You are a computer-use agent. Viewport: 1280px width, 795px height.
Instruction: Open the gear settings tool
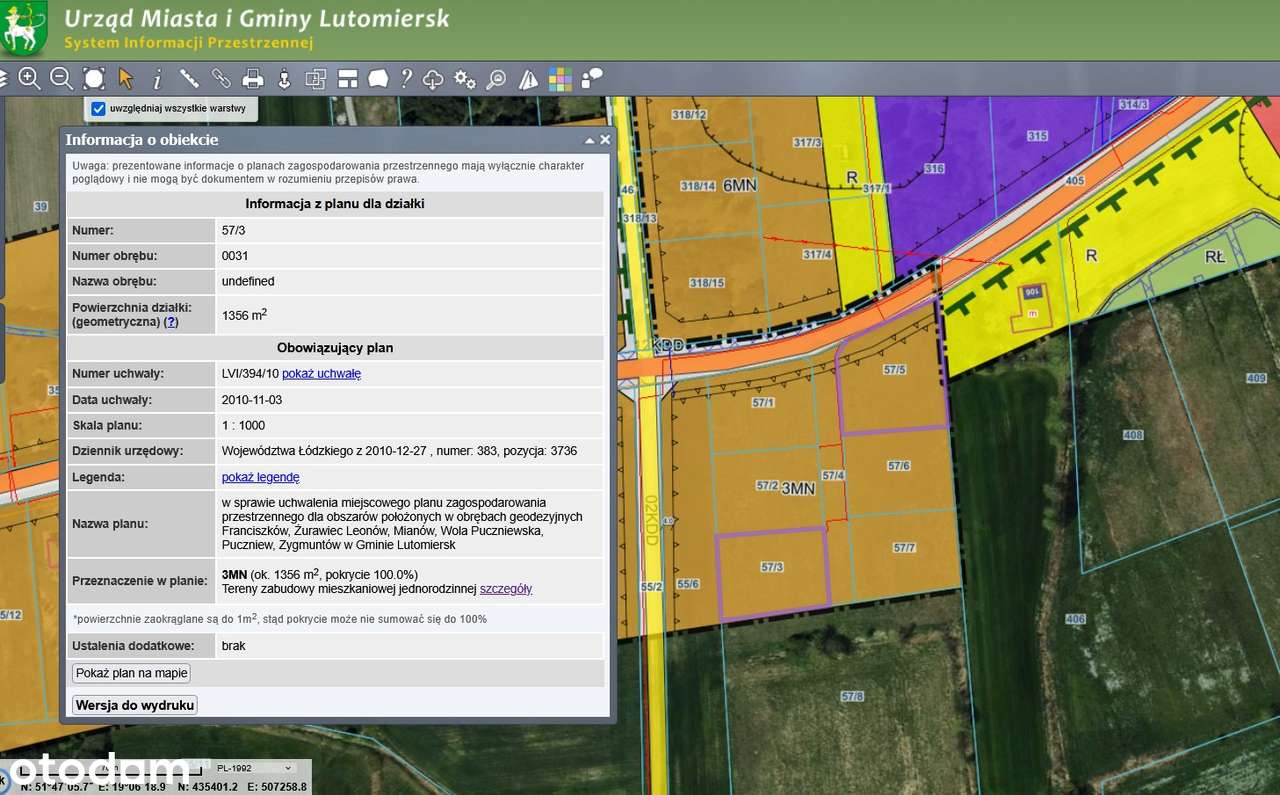[x=465, y=78]
